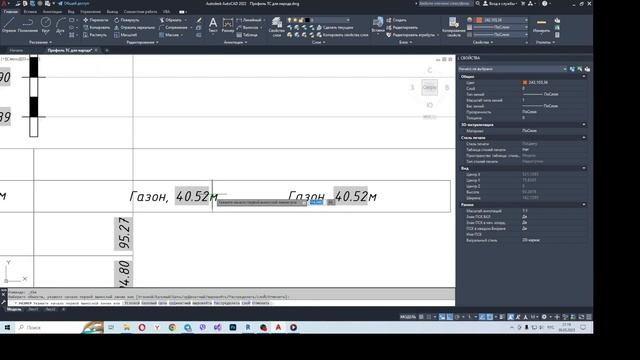Open the Главная ribbon tab
Screen dimensions: 640x360
[11, 12]
